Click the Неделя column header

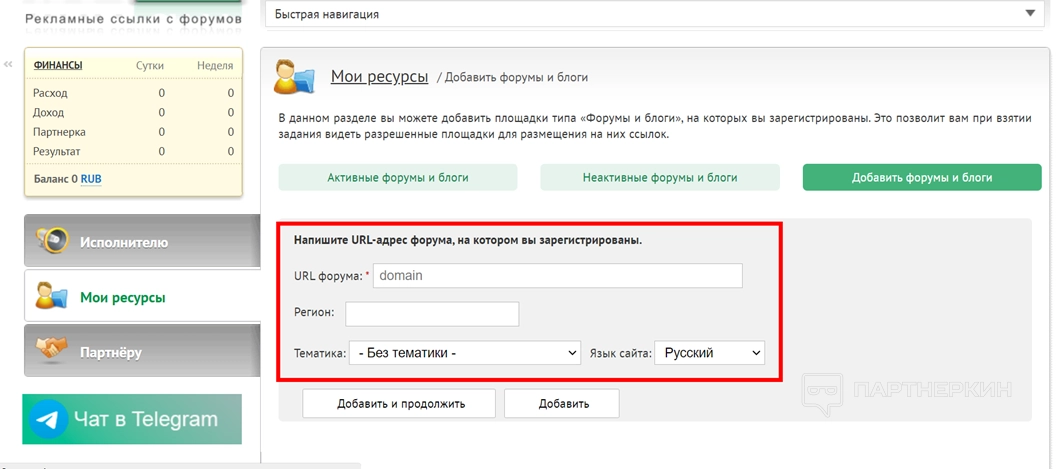pos(215,66)
